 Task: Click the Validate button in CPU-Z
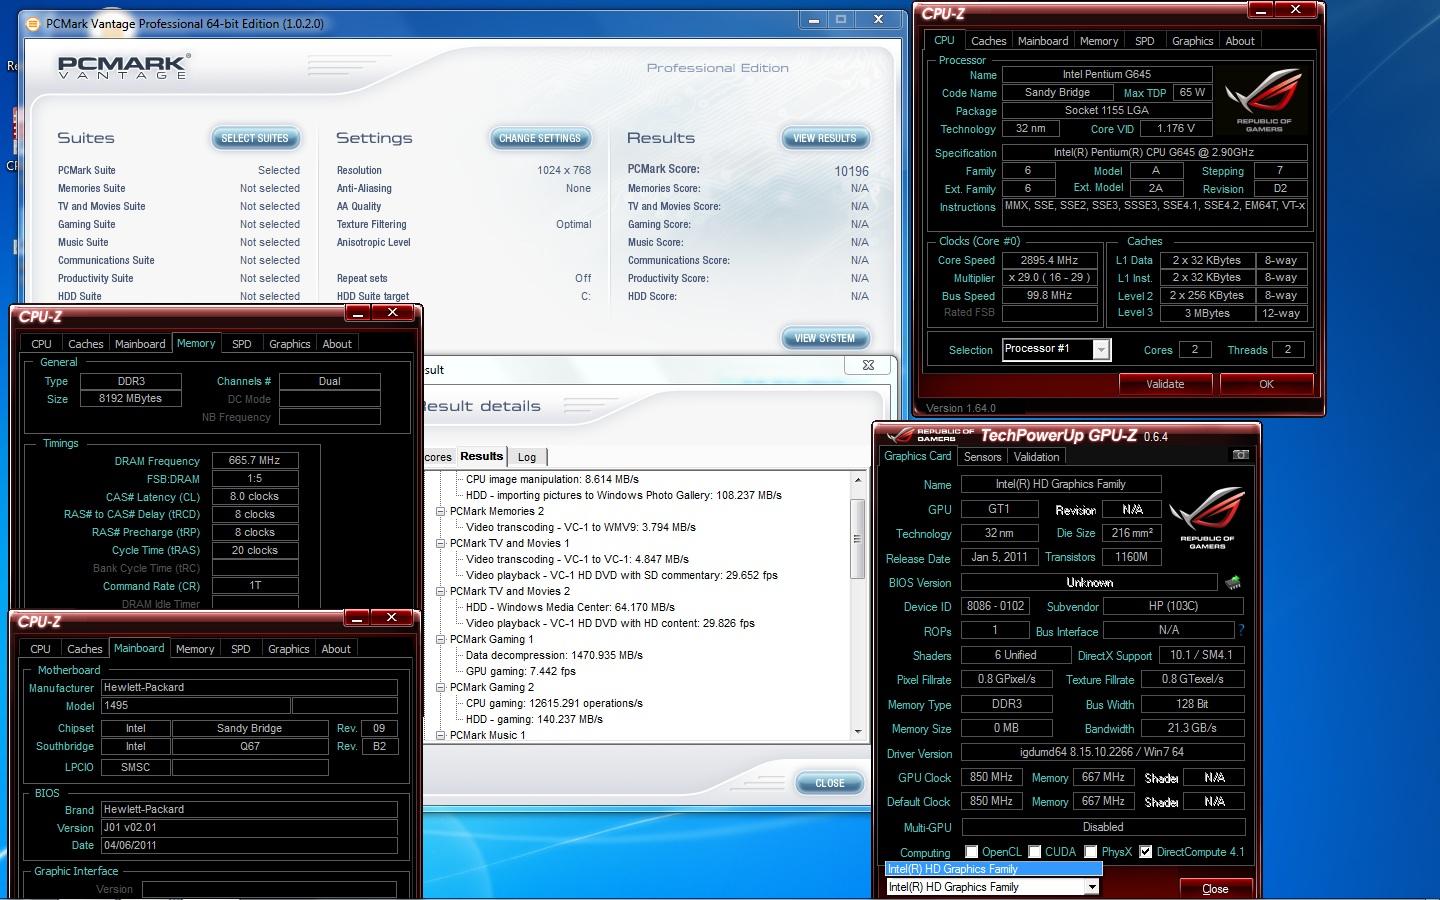point(1165,384)
